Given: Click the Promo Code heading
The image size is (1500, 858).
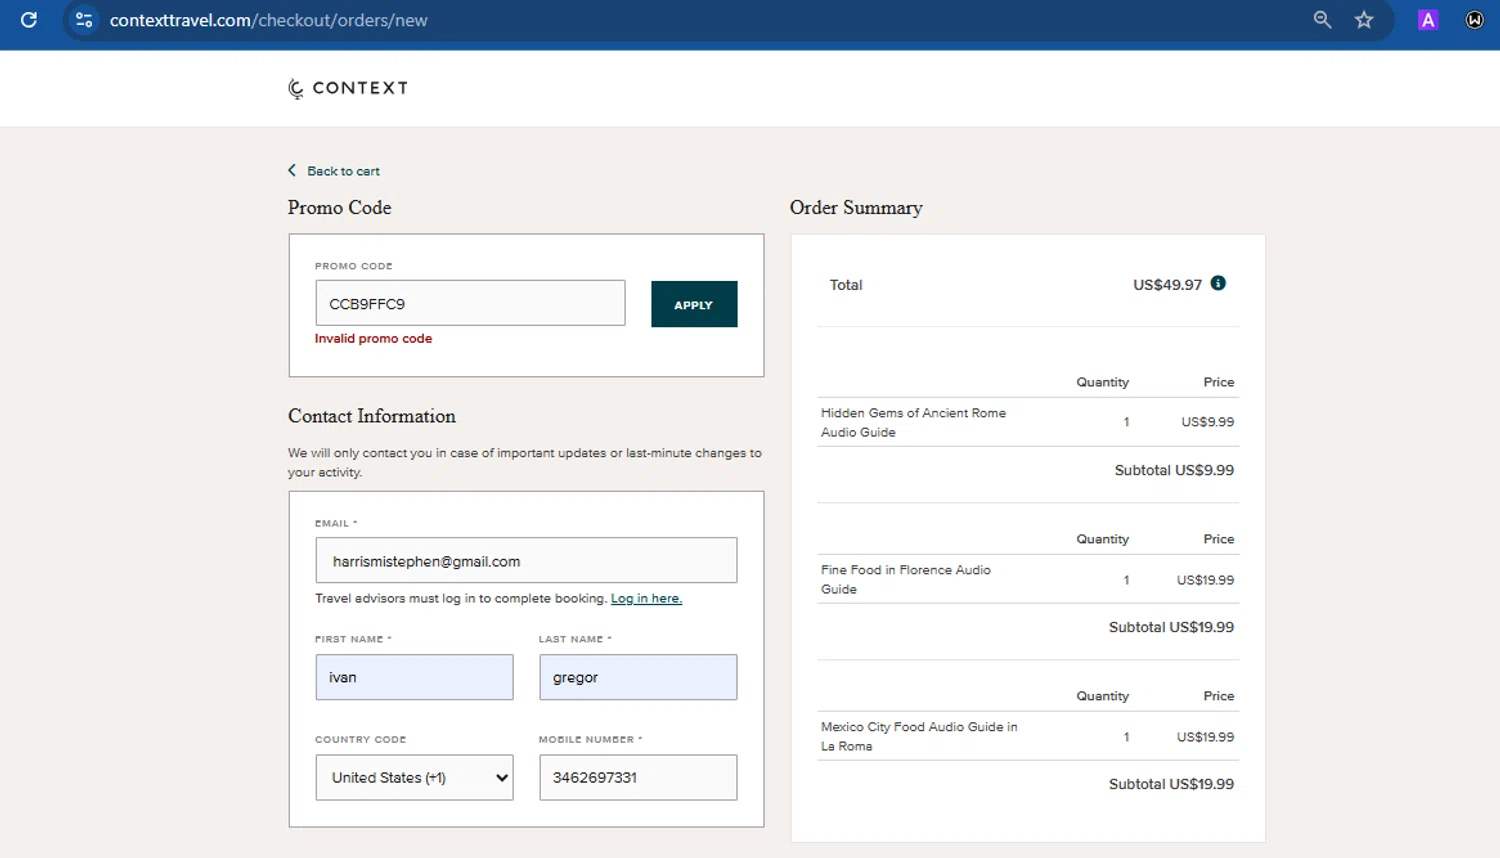Looking at the screenshot, I should 340,208.
